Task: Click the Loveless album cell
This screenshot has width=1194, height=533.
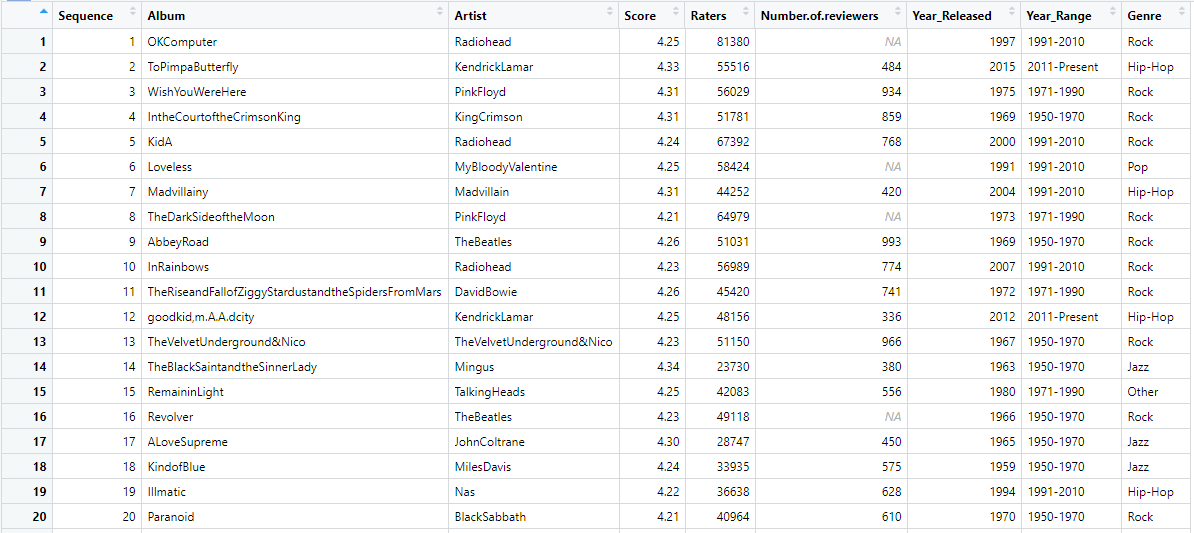Action: [295, 167]
